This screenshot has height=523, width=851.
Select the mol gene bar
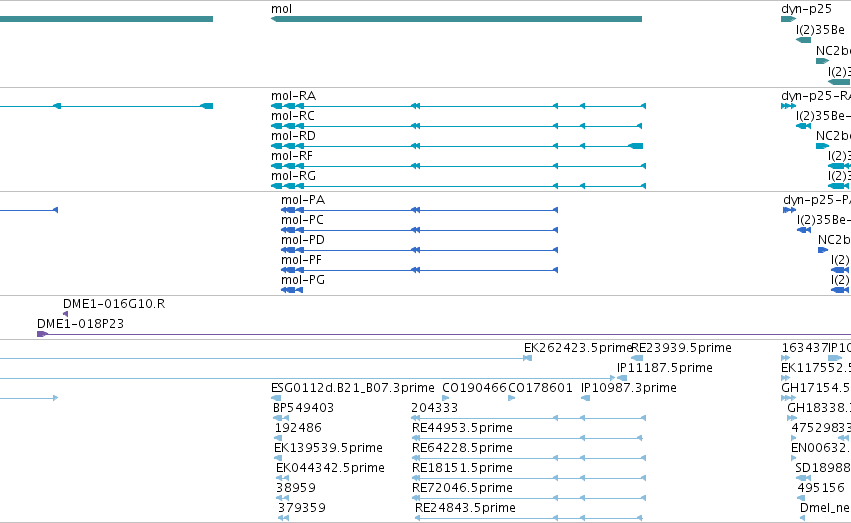click(x=456, y=19)
